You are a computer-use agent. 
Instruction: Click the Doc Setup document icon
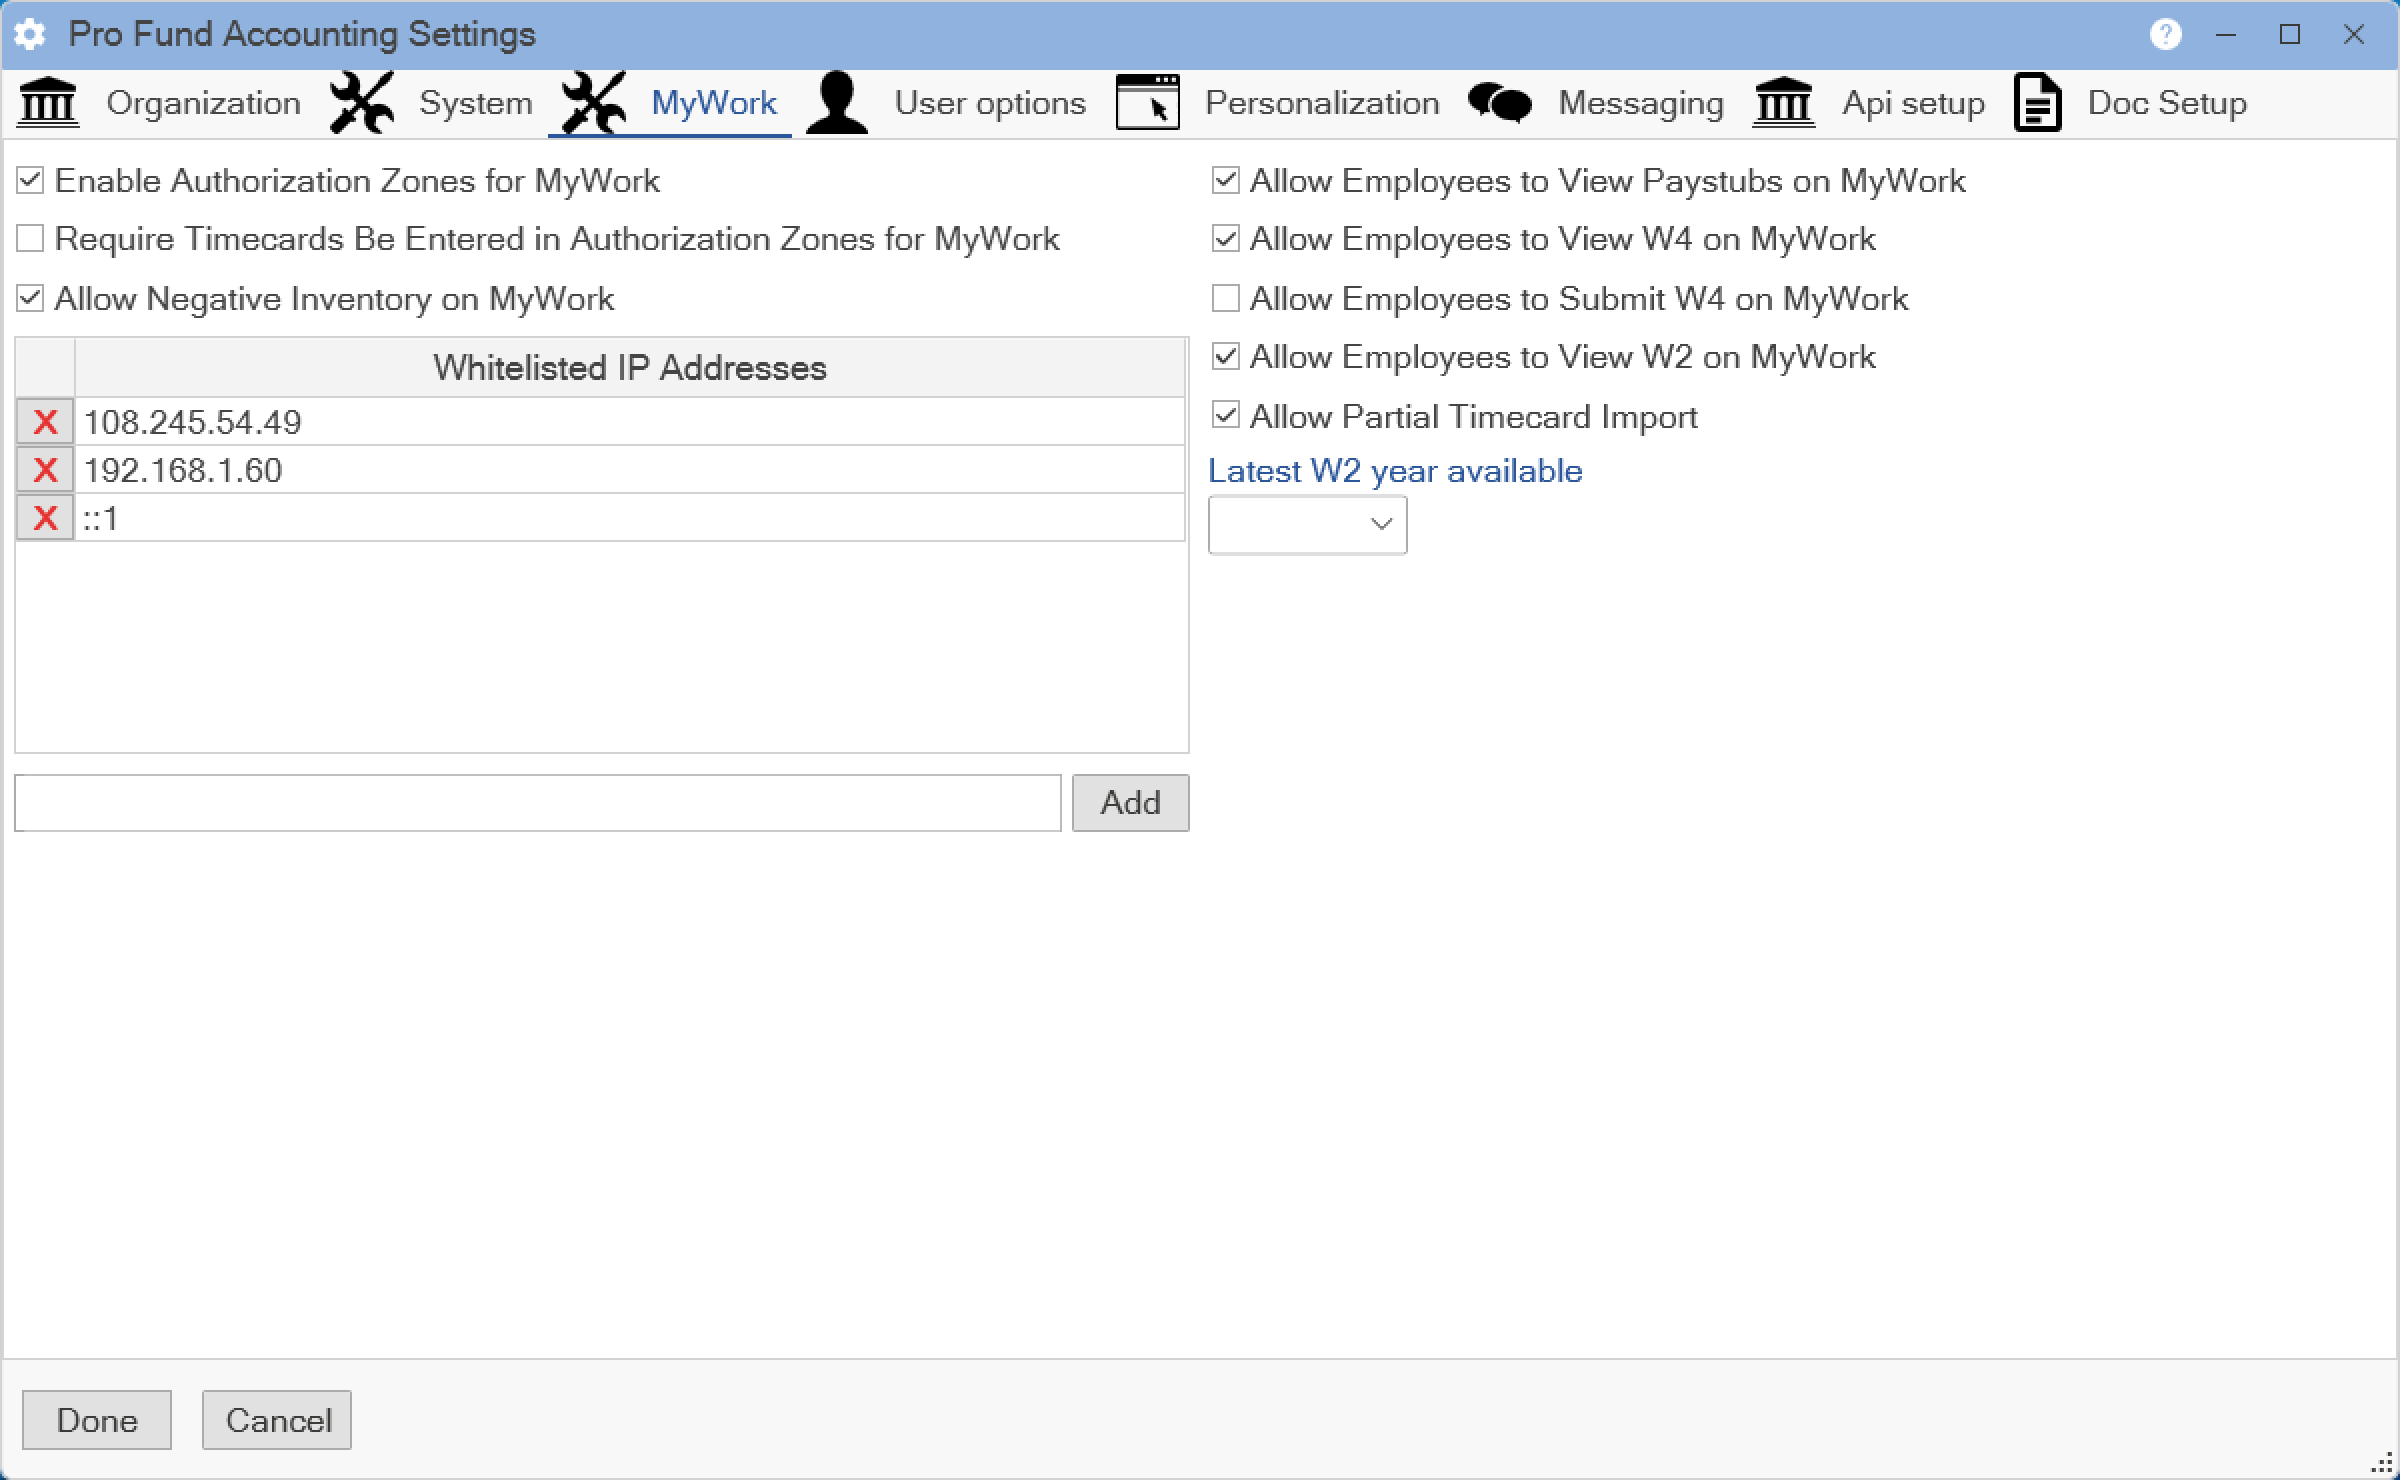click(x=2037, y=103)
